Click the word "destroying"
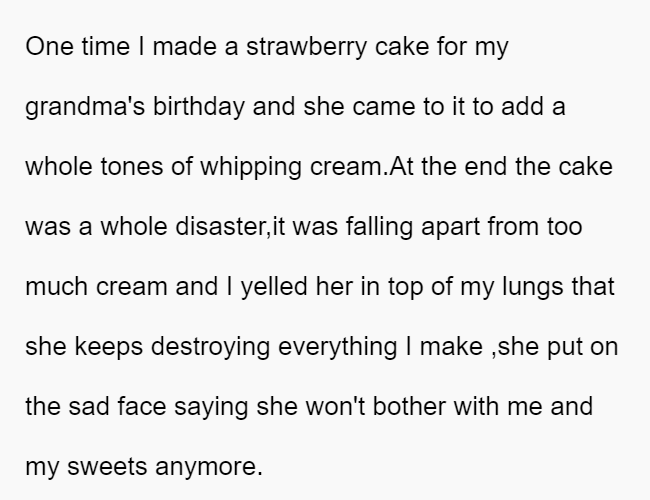 [x=210, y=347]
